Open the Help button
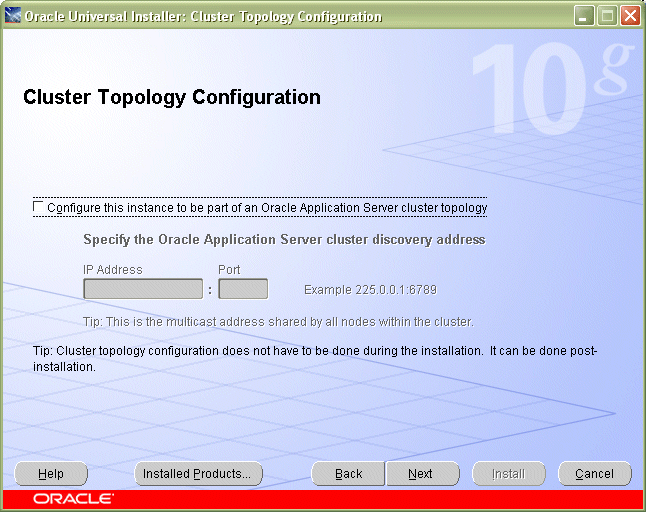646x512 pixels. [x=51, y=474]
